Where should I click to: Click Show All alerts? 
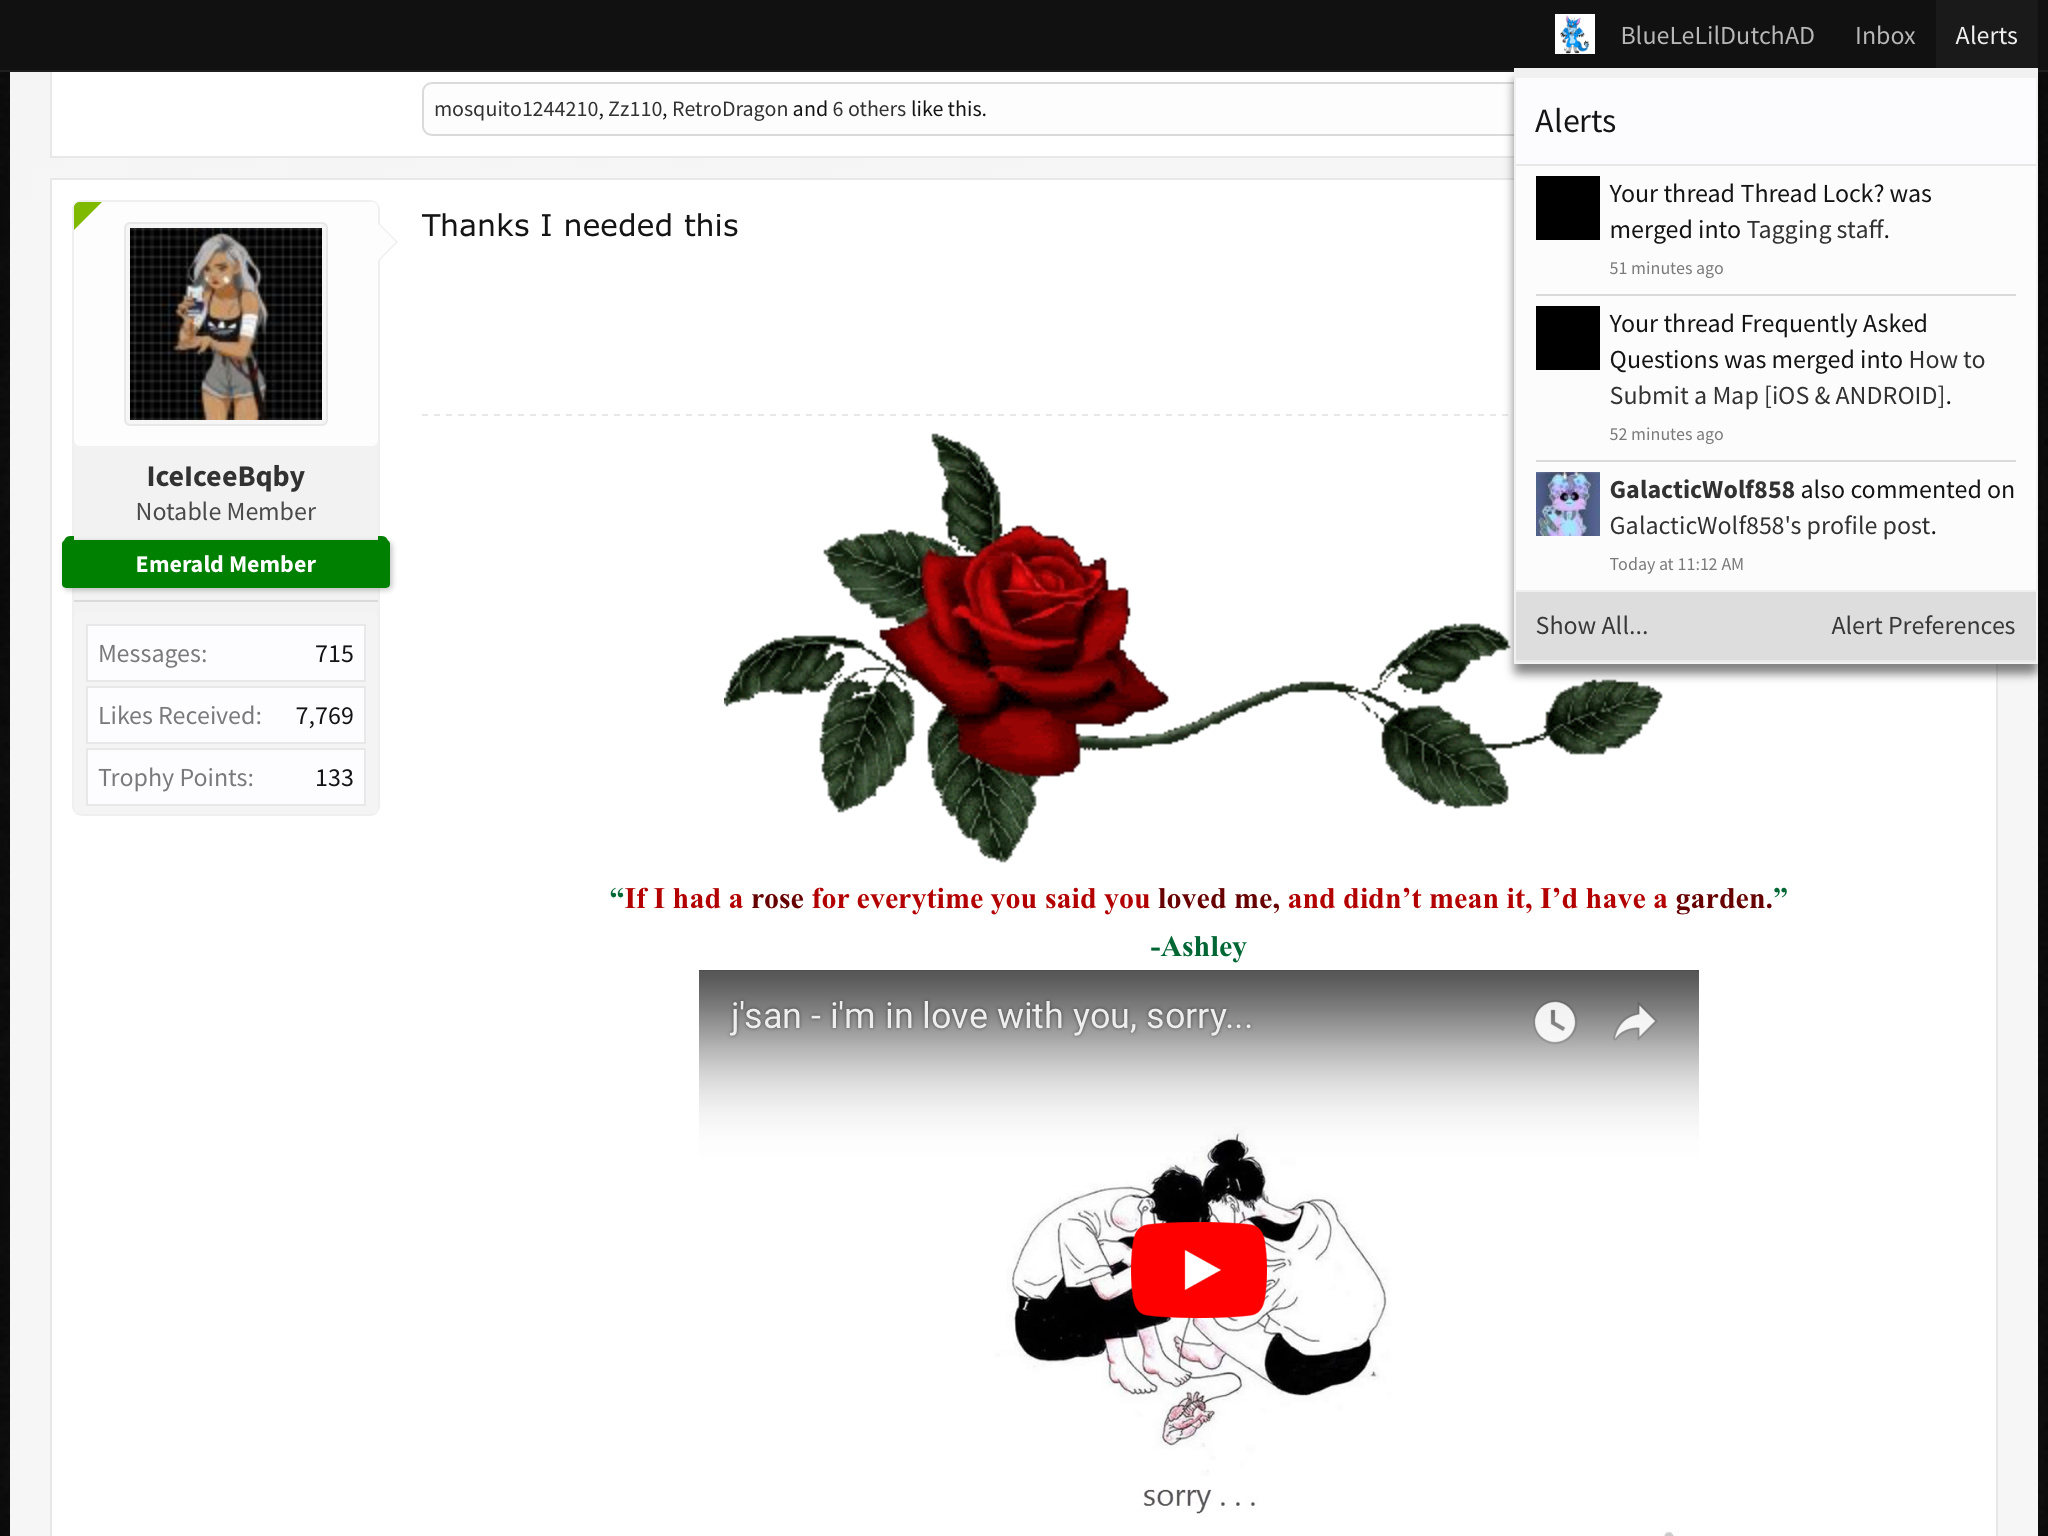click(x=1592, y=626)
